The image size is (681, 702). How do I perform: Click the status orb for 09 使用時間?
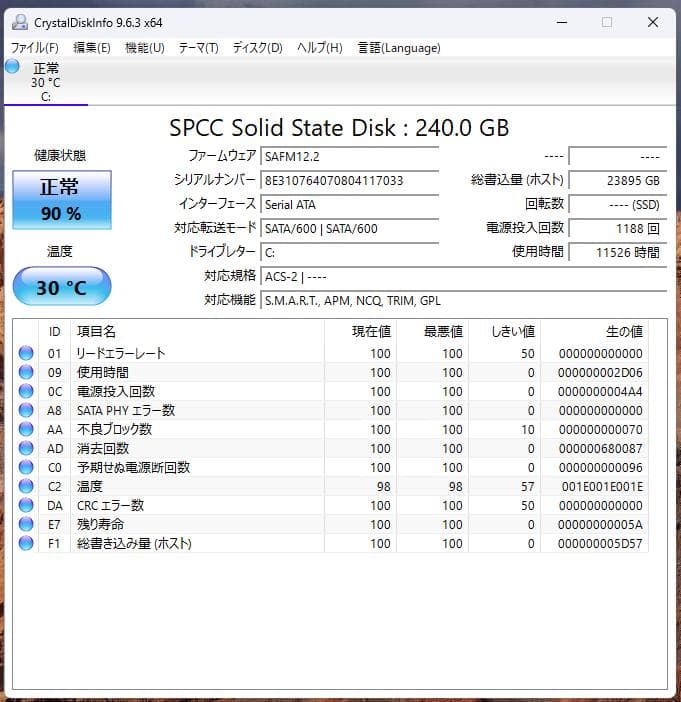click(26, 372)
